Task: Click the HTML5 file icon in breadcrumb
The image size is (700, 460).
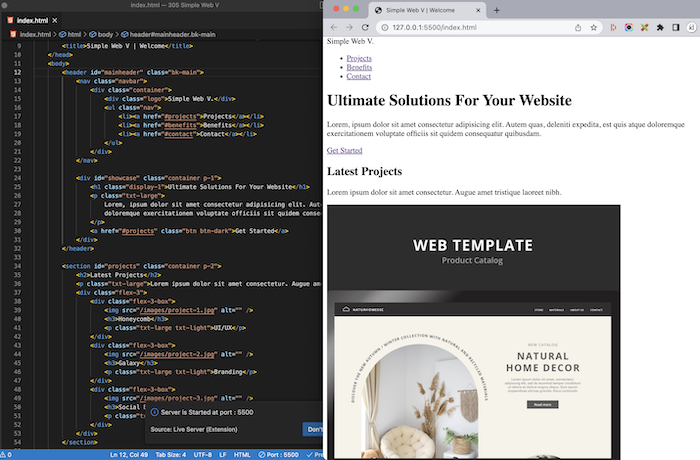Action: coord(13,34)
